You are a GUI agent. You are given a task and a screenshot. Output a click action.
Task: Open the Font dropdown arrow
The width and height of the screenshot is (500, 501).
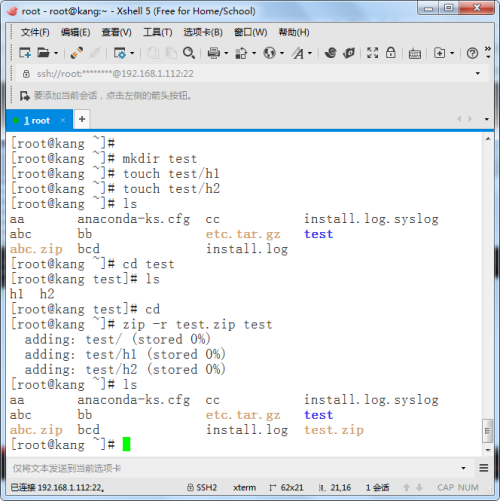click(x=310, y=53)
